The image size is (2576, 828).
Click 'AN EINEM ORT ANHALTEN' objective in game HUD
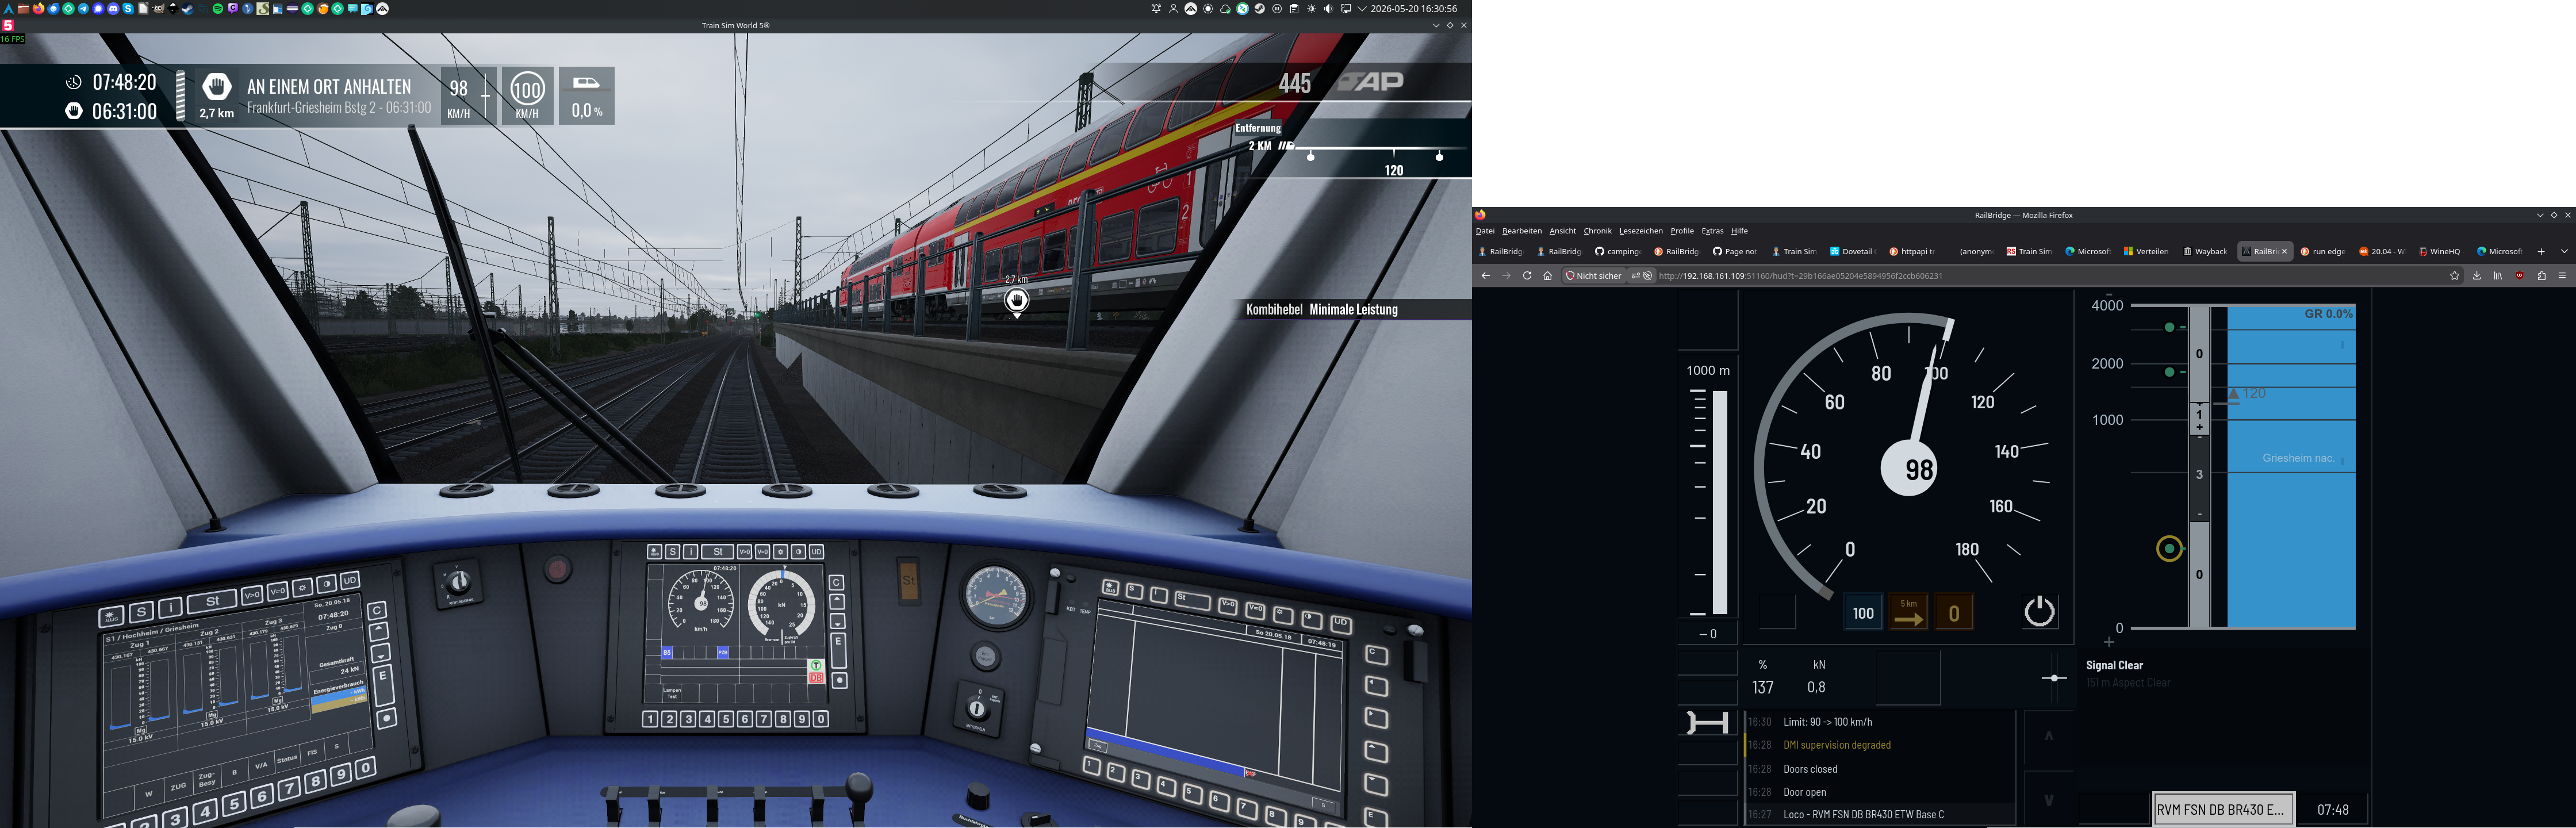click(x=329, y=87)
